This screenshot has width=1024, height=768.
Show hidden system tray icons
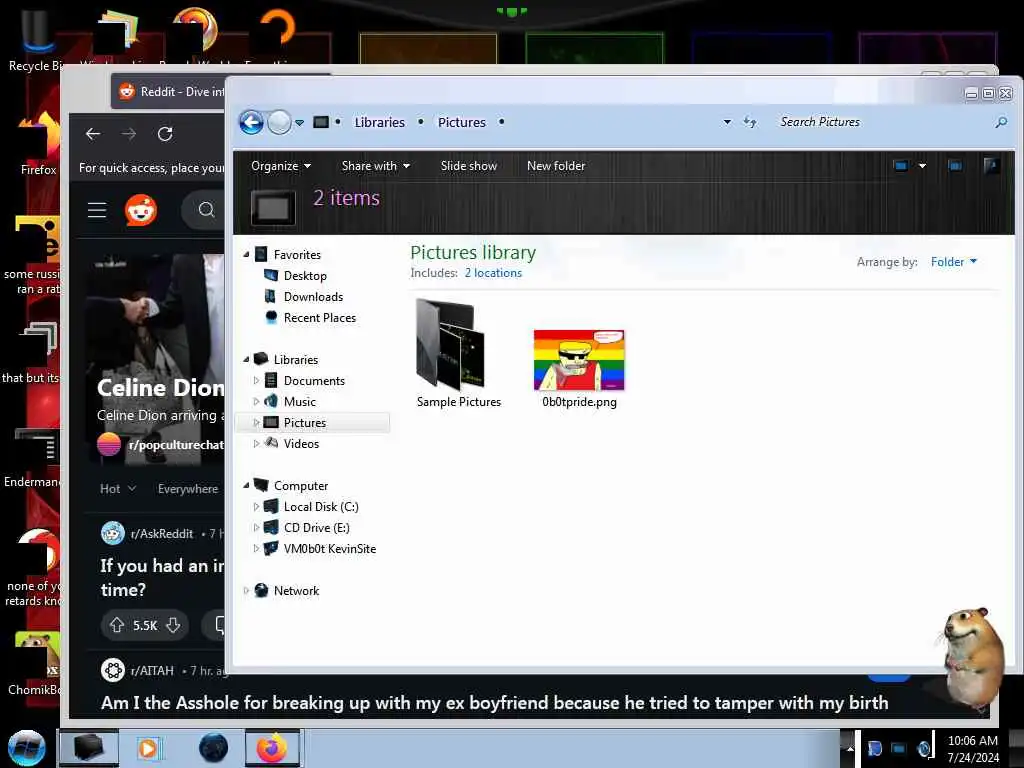coord(850,749)
